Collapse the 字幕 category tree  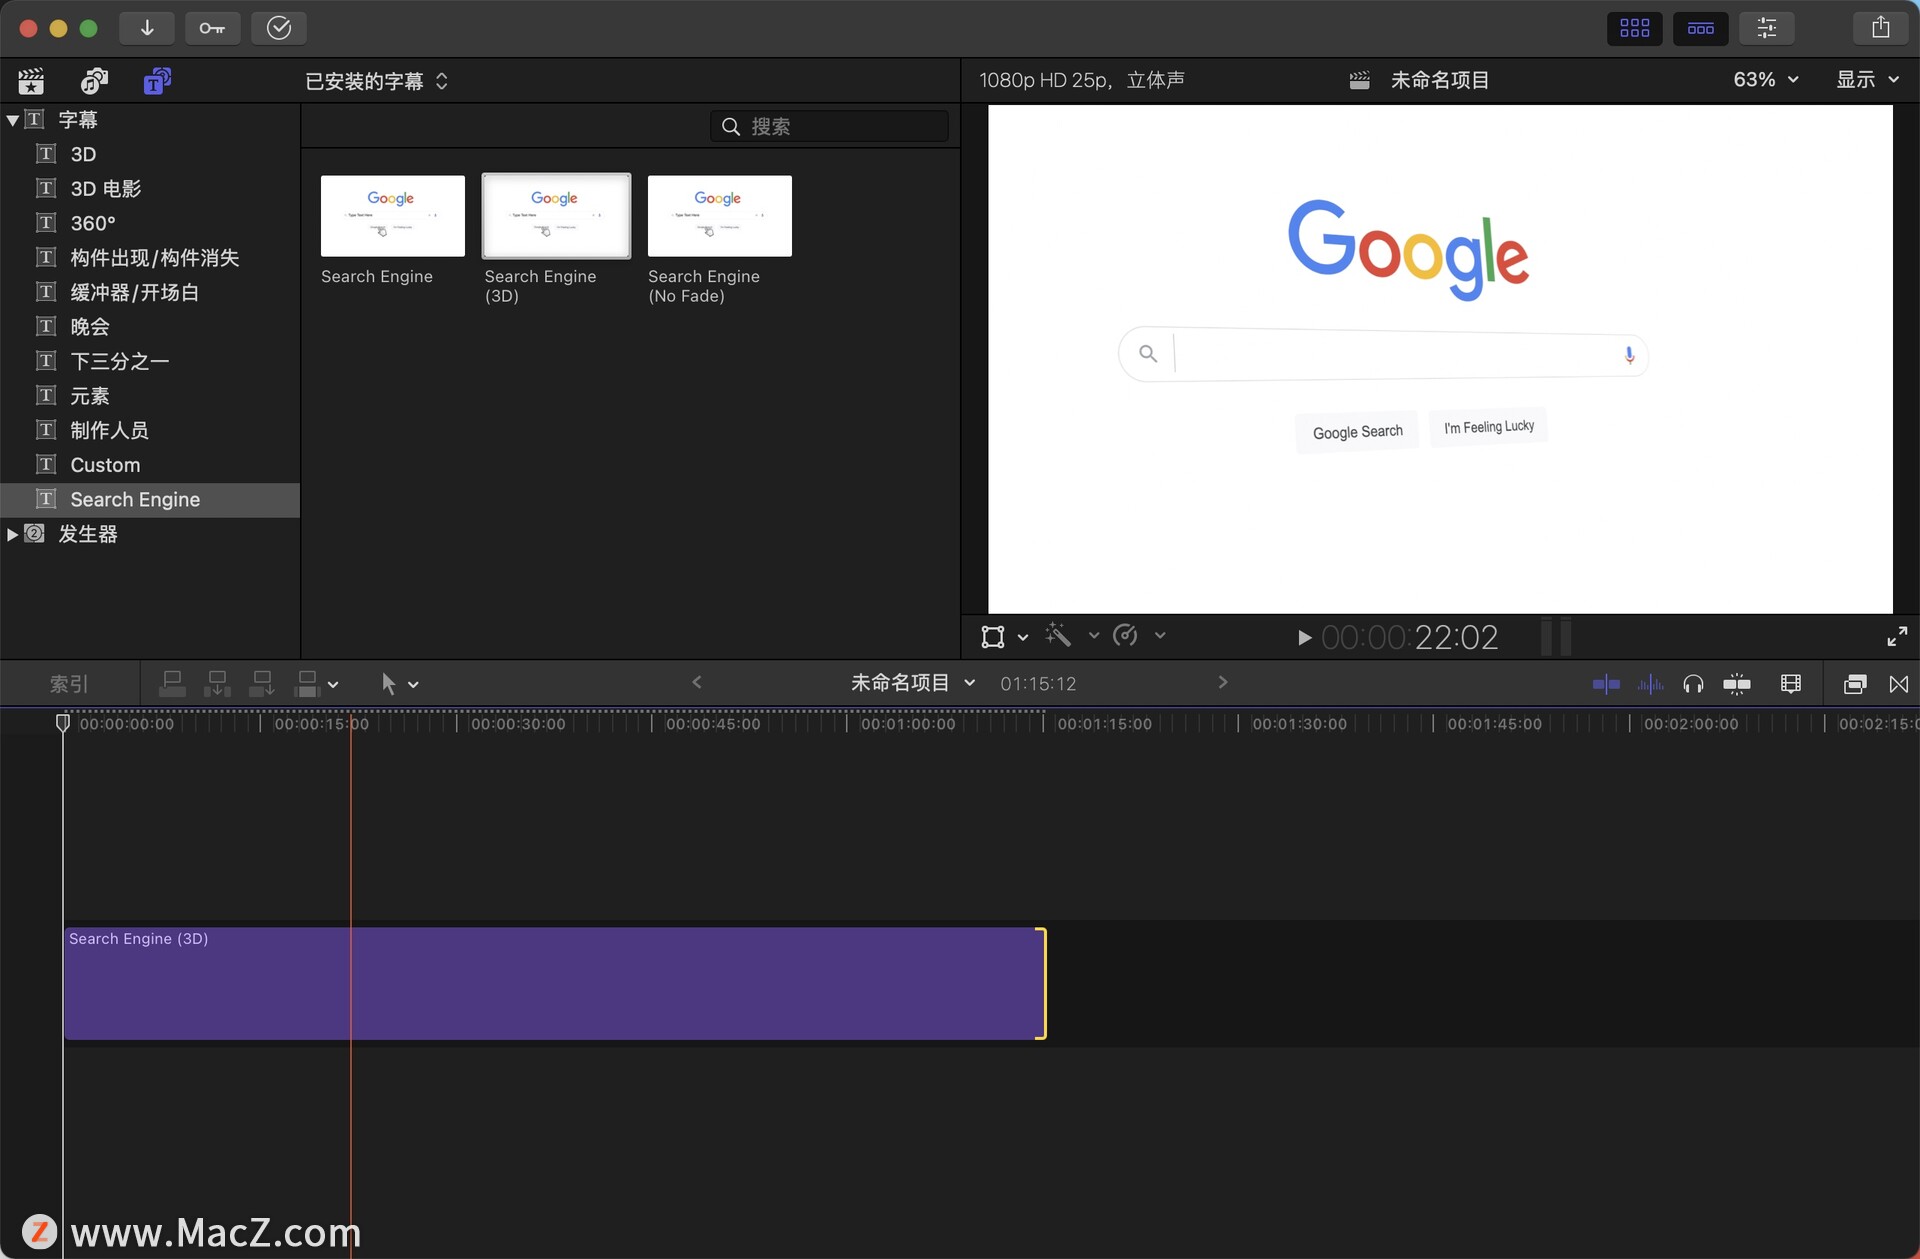tap(12, 120)
